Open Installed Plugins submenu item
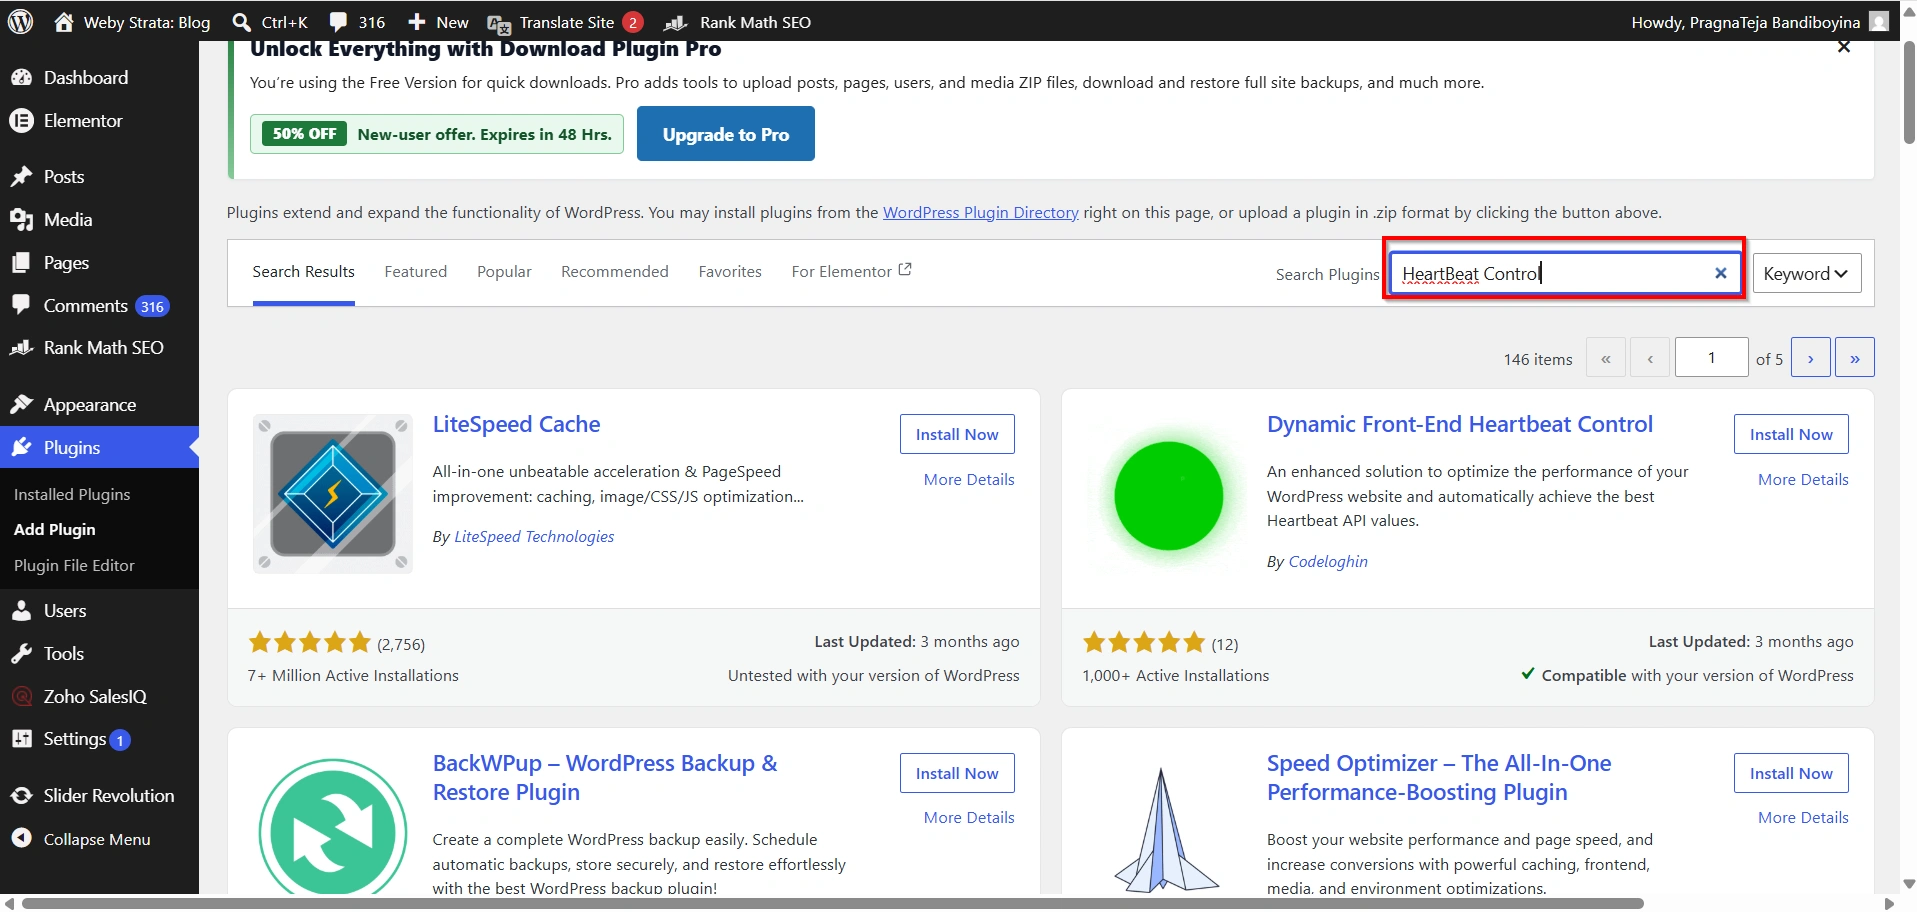The image size is (1917, 912). 72,494
